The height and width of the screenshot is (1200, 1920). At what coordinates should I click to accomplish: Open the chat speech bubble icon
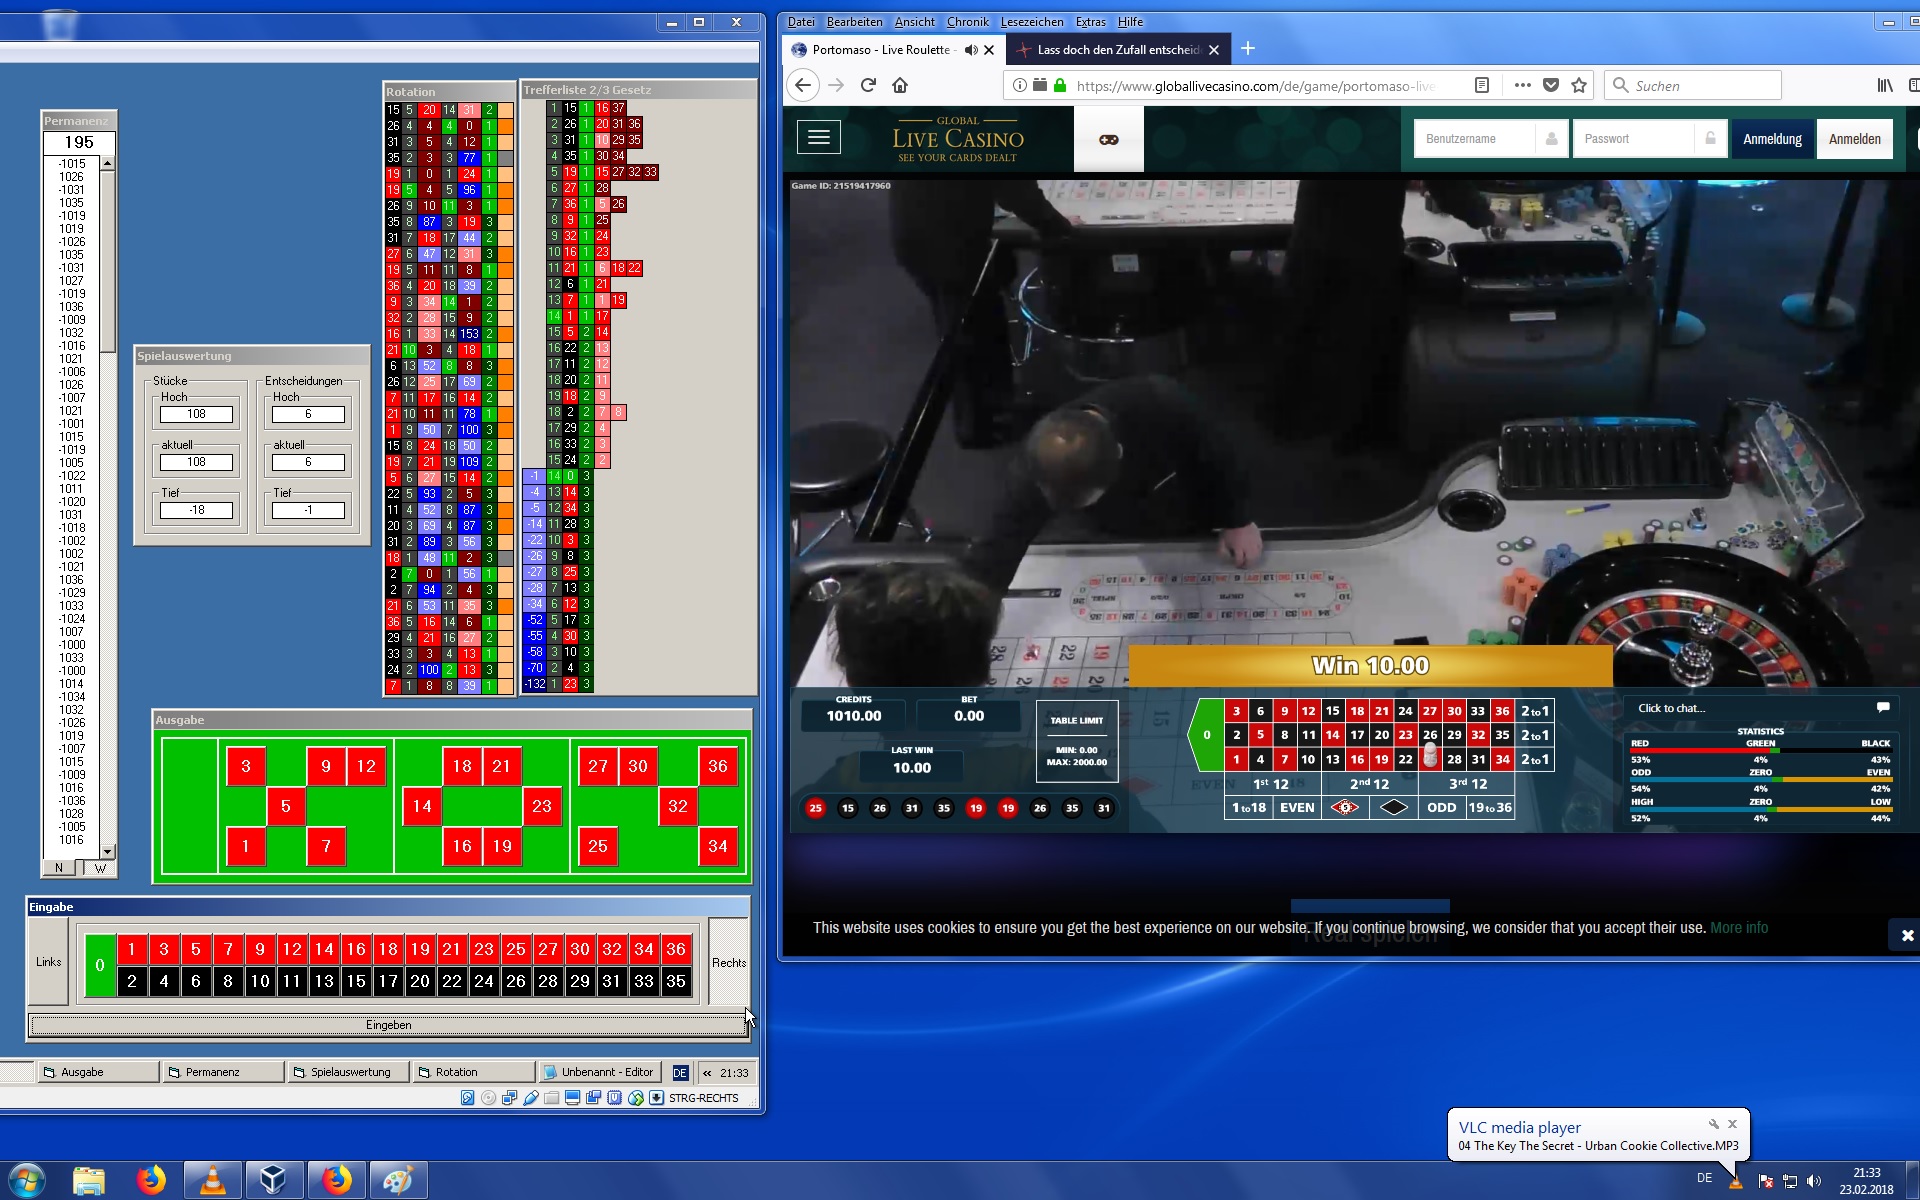coord(1882,707)
